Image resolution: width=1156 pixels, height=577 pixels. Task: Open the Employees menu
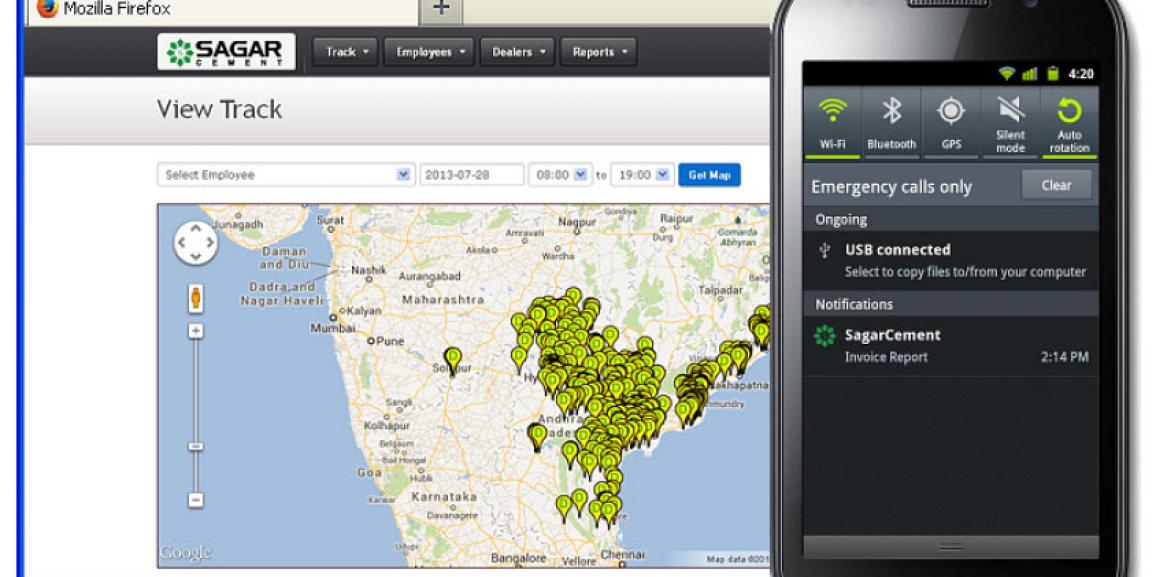tap(431, 52)
